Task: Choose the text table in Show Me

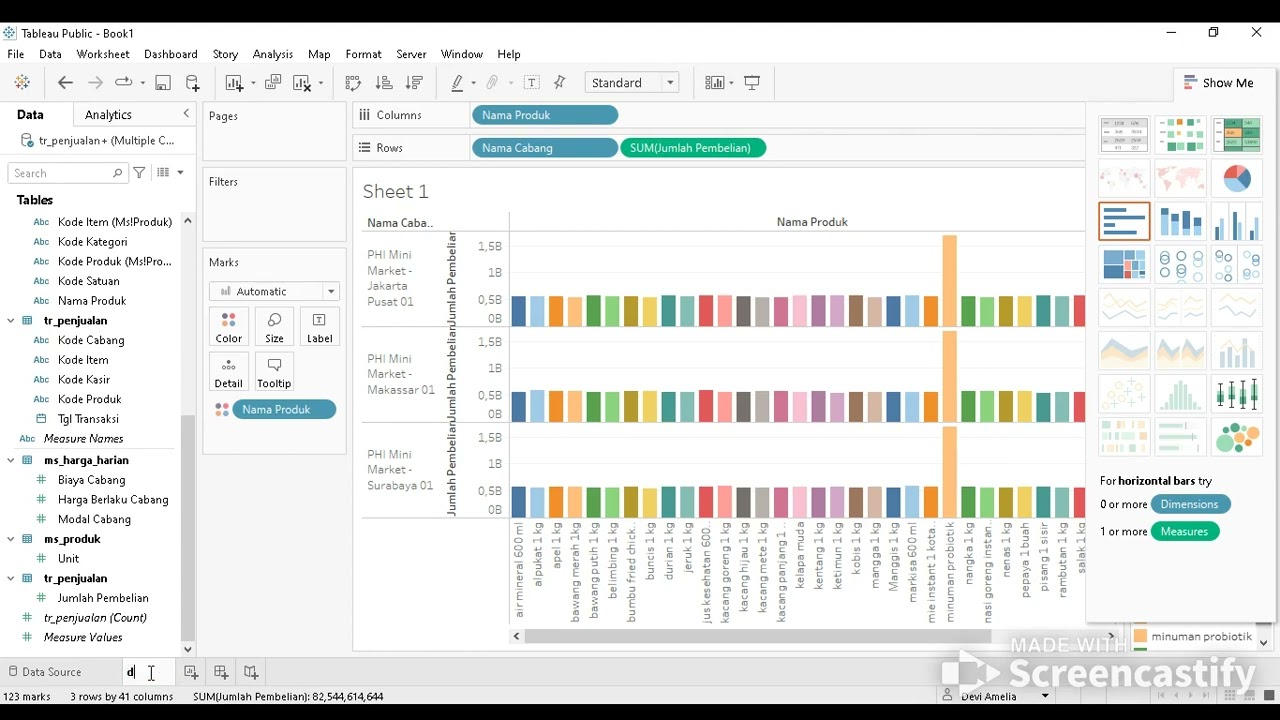Action: point(1124,134)
